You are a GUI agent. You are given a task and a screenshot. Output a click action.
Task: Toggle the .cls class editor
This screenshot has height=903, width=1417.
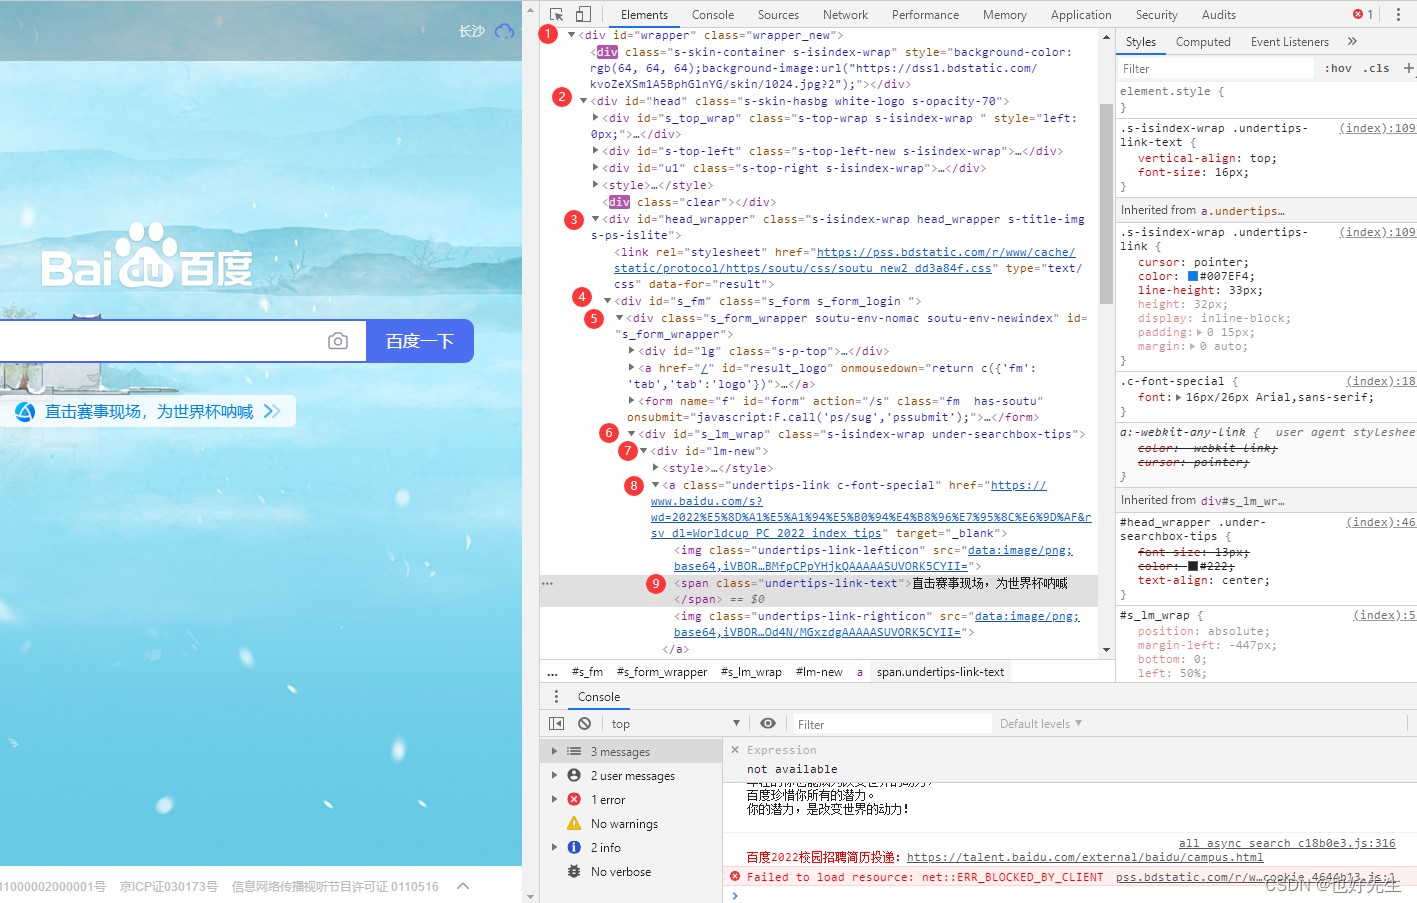click(x=1376, y=68)
